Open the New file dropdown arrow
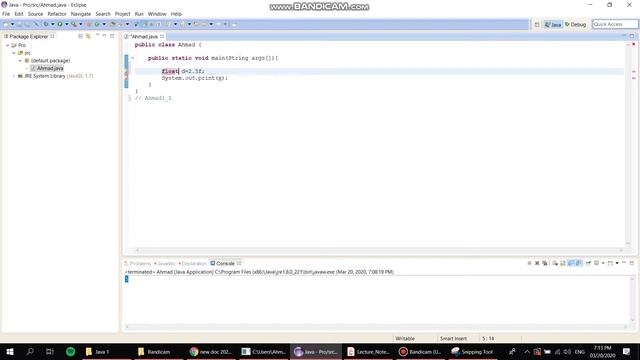640x360 pixels. [x=13, y=24]
